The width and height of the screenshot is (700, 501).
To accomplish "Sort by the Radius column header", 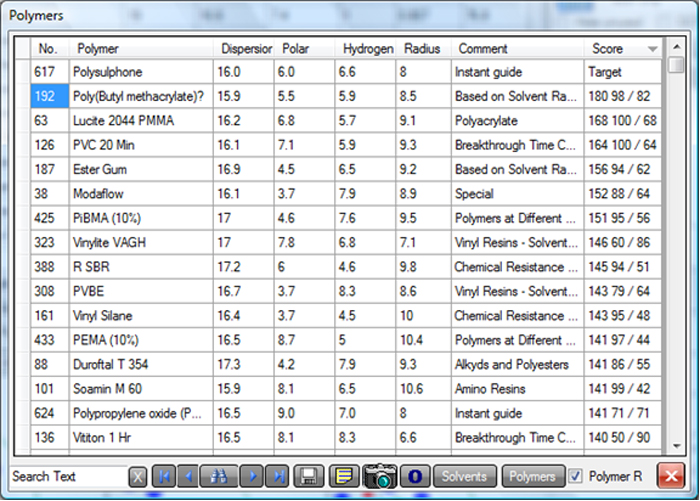I will [423, 48].
